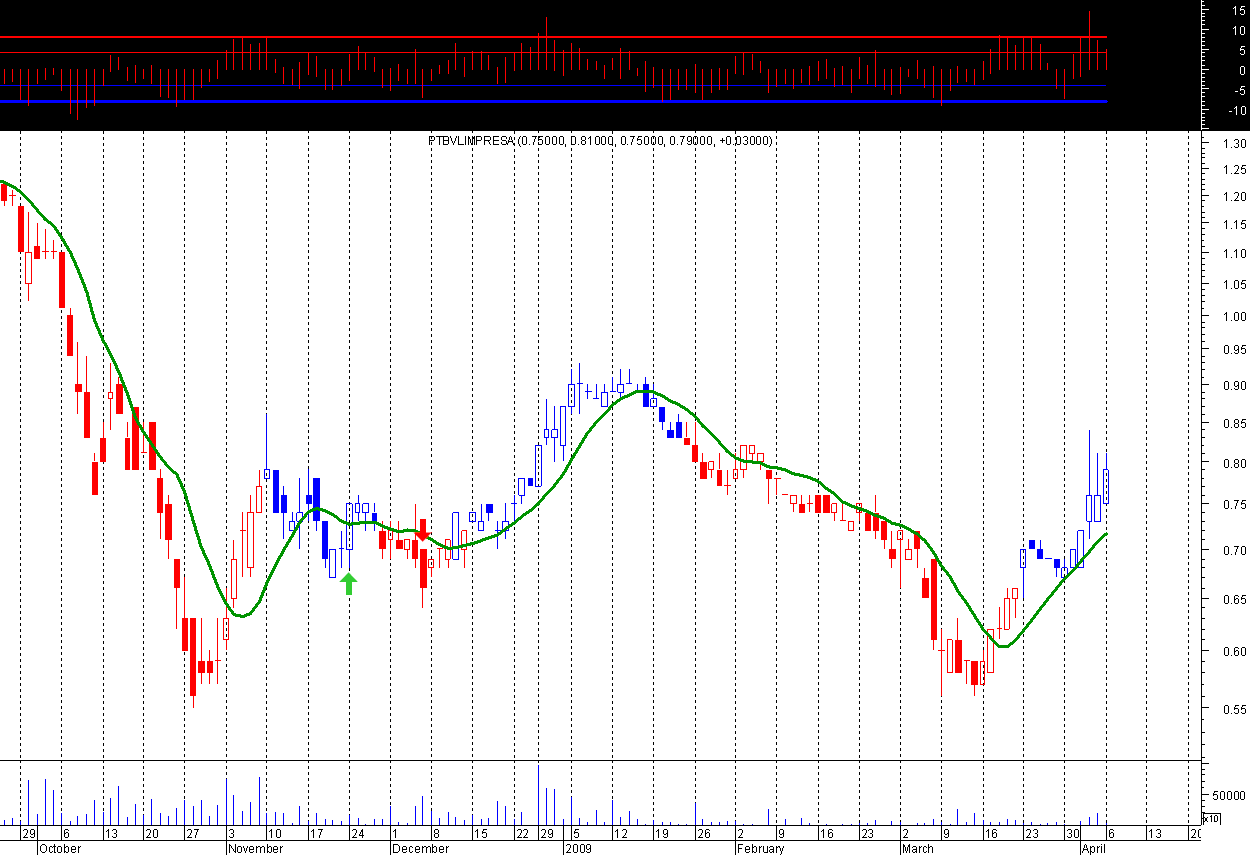Click the red down-arrow sell signal
1250x855 pixels.
pos(422,535)
